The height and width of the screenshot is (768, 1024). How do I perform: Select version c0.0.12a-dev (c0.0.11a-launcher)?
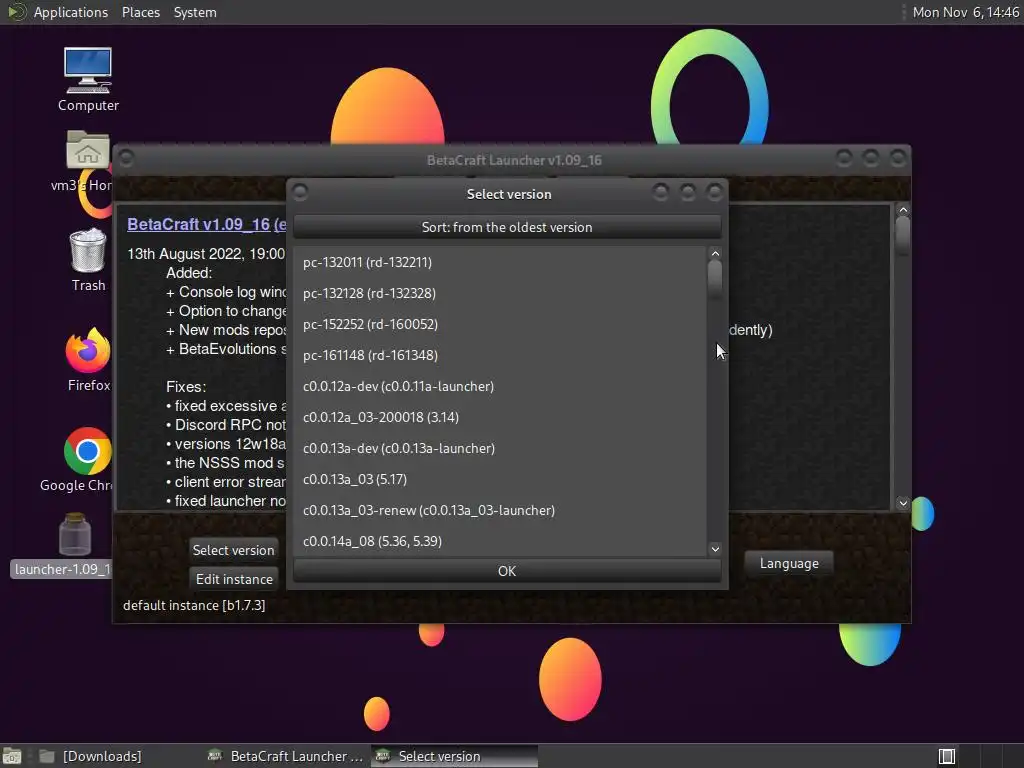500,387
